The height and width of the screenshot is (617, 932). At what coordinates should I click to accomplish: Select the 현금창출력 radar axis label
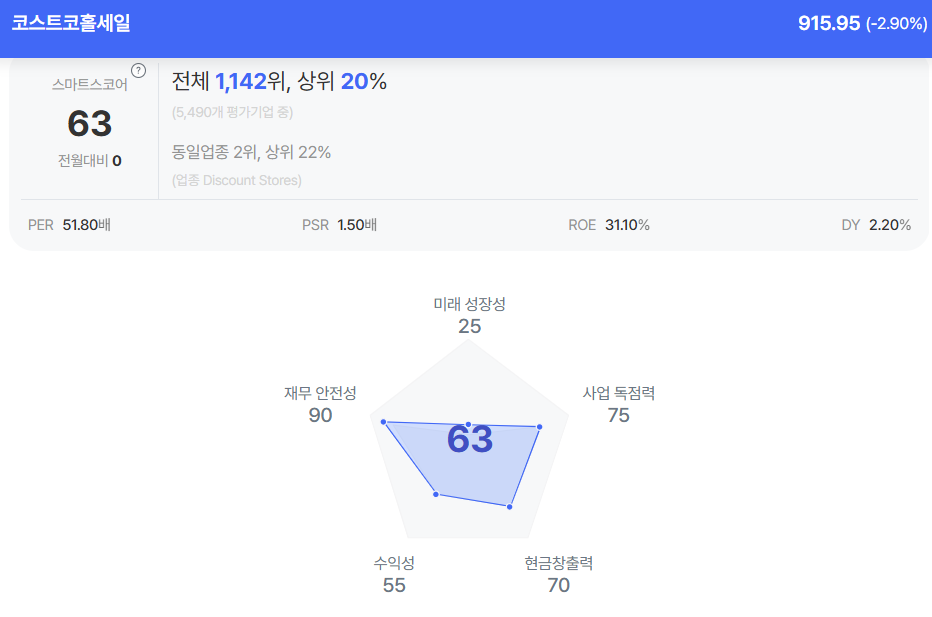(558, 563)
